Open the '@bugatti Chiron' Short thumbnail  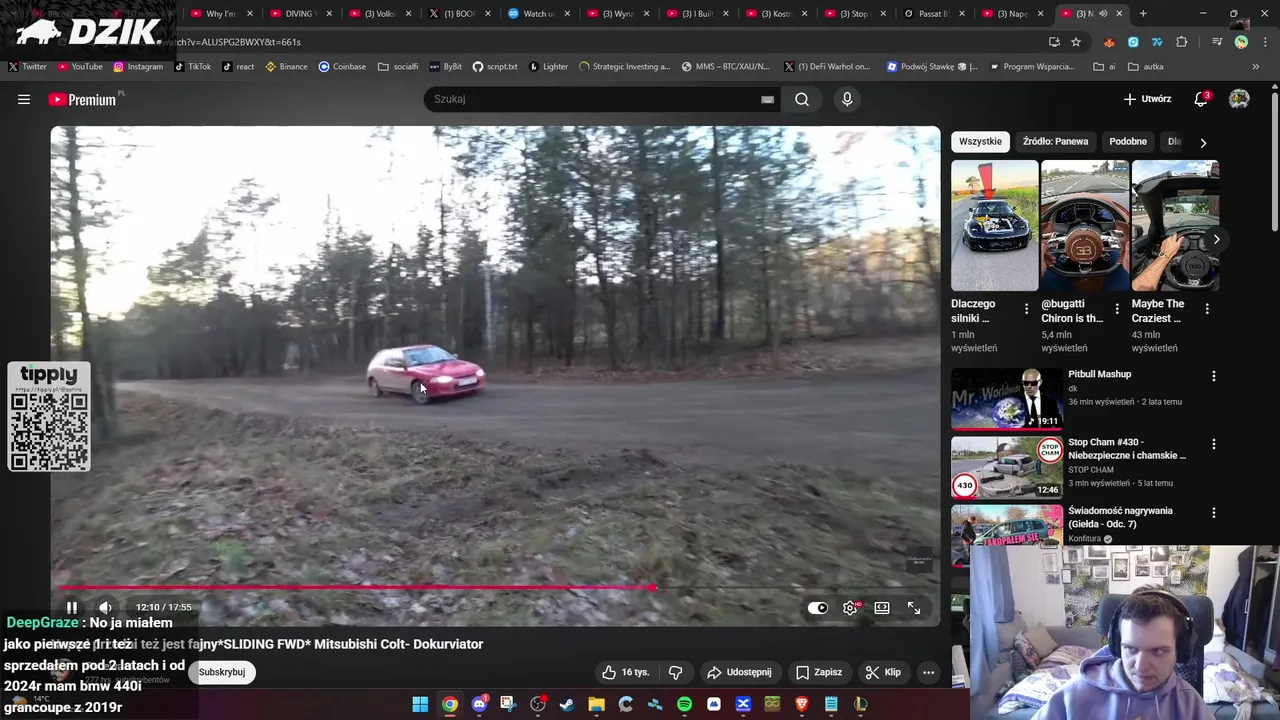coord(1085,226)
